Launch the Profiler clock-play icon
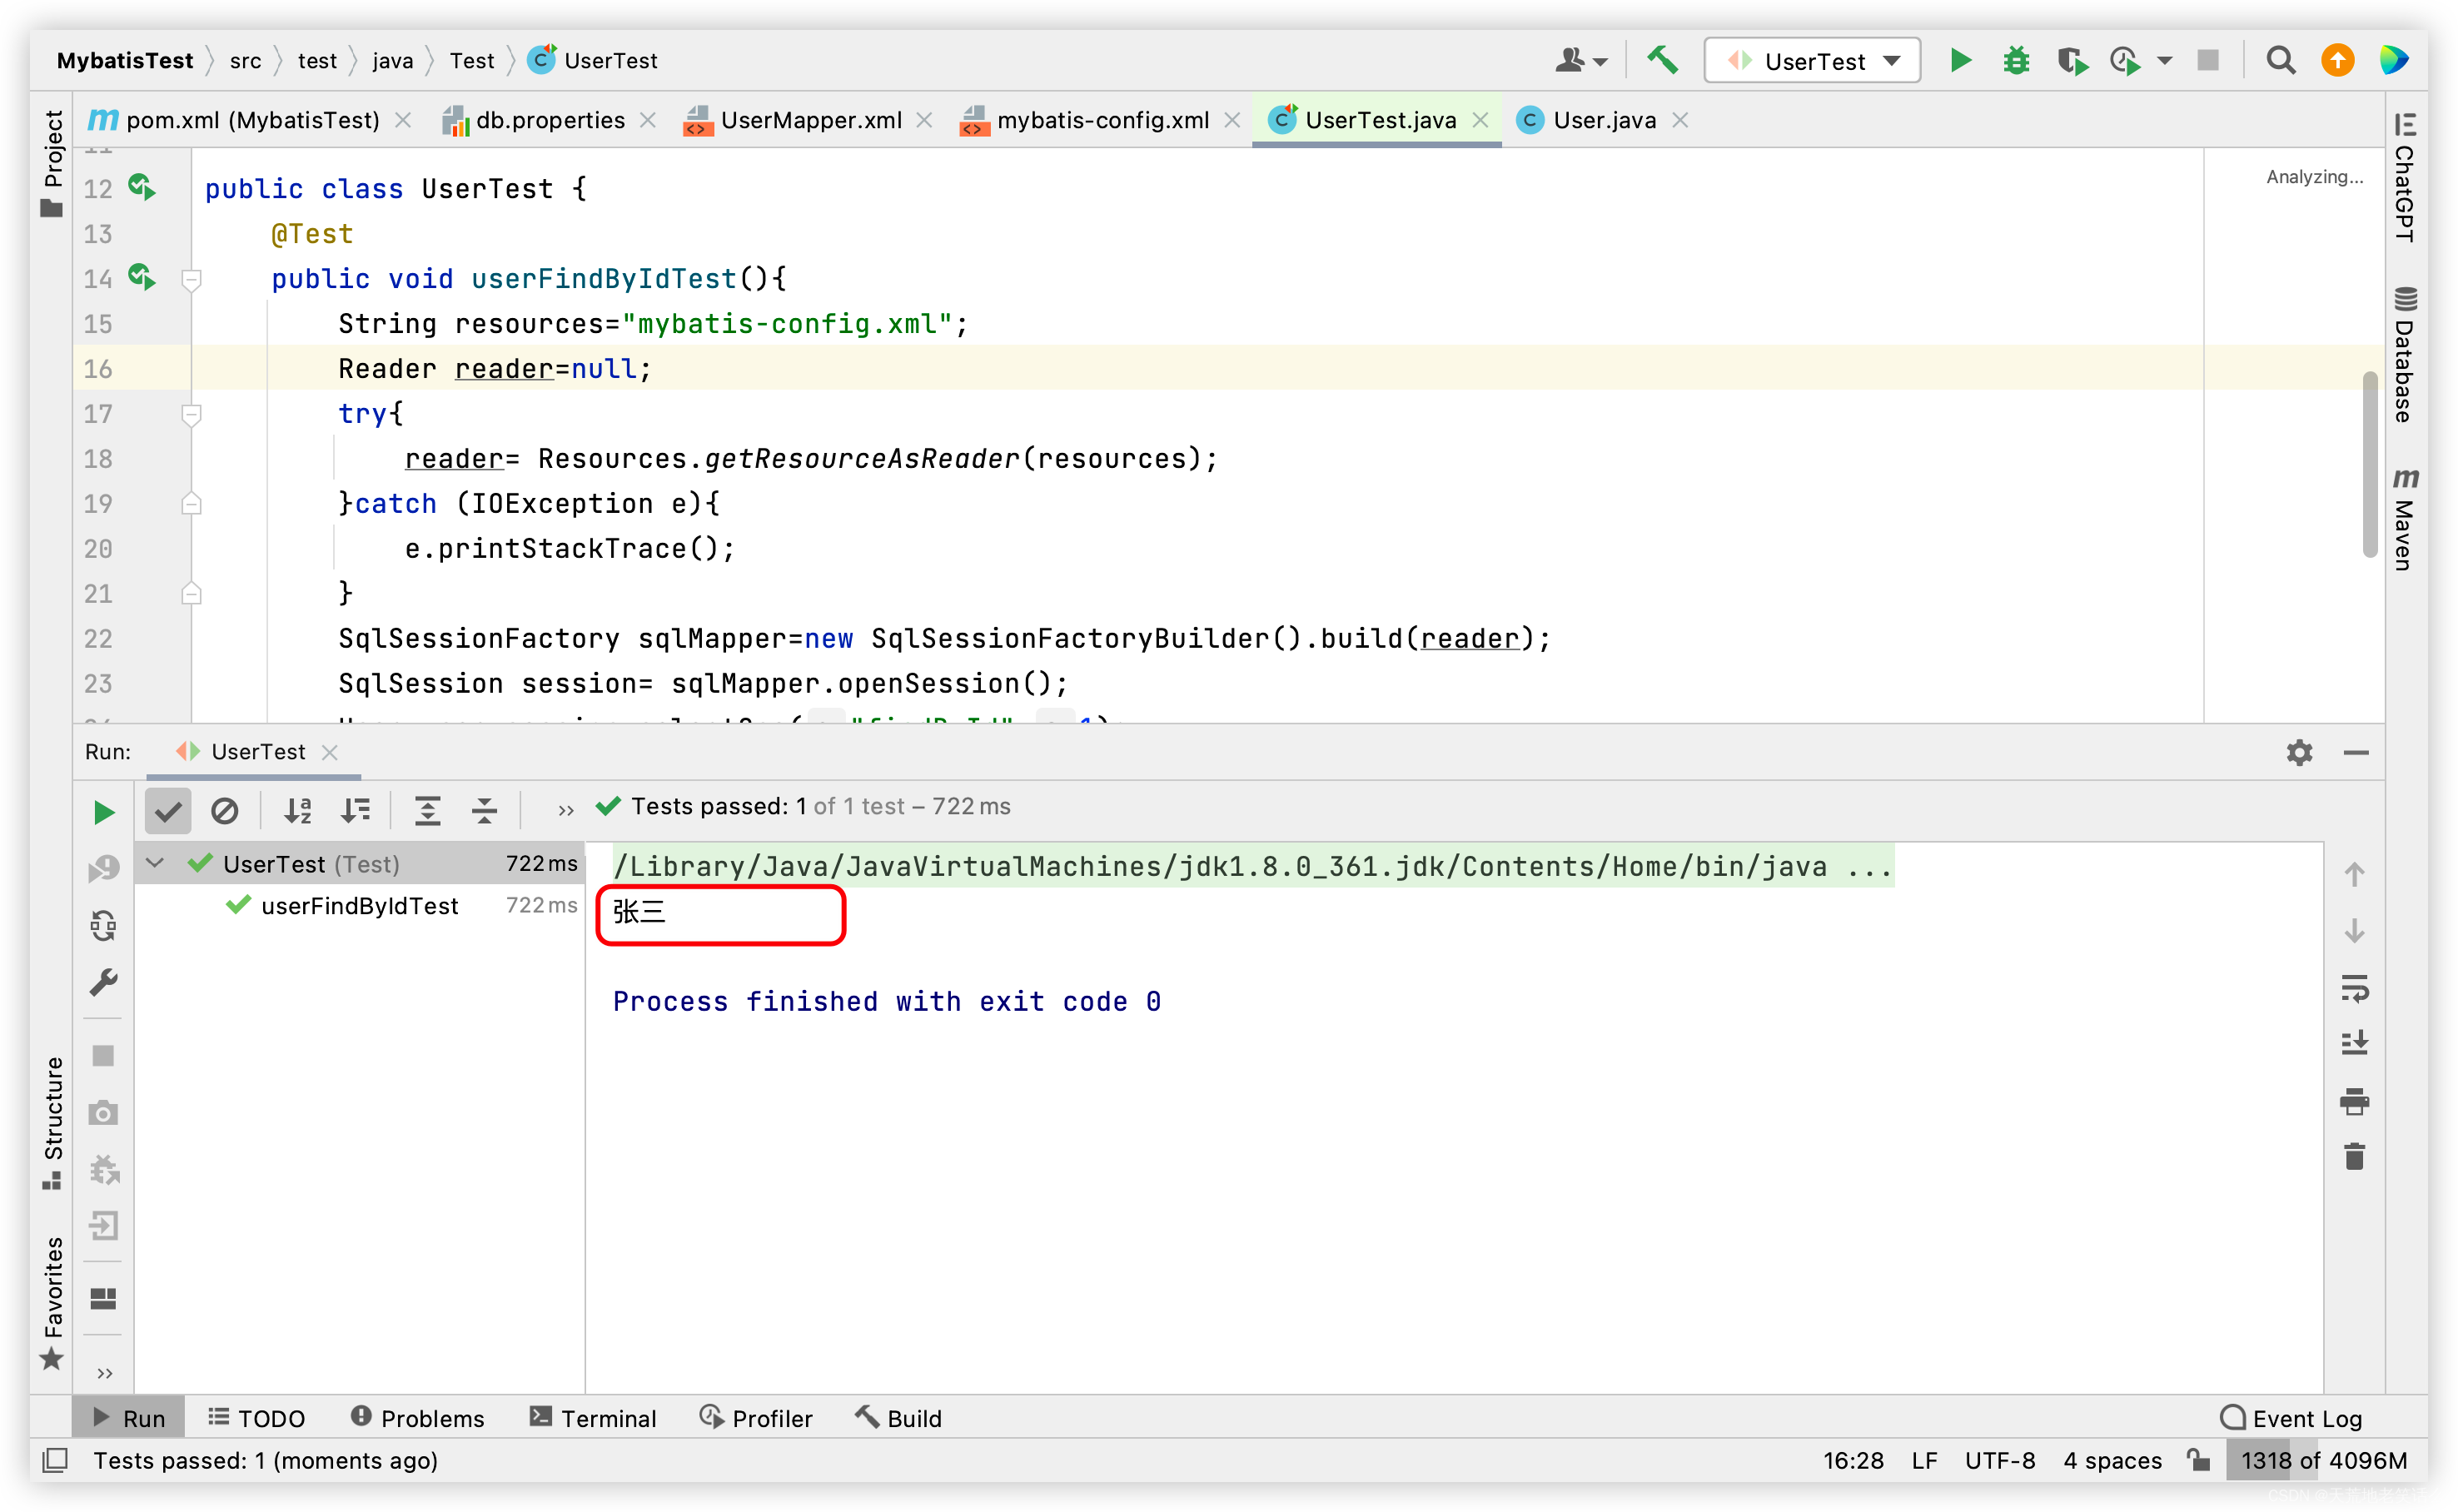The image size is (2458, 1512). [x=2125, y=60]
